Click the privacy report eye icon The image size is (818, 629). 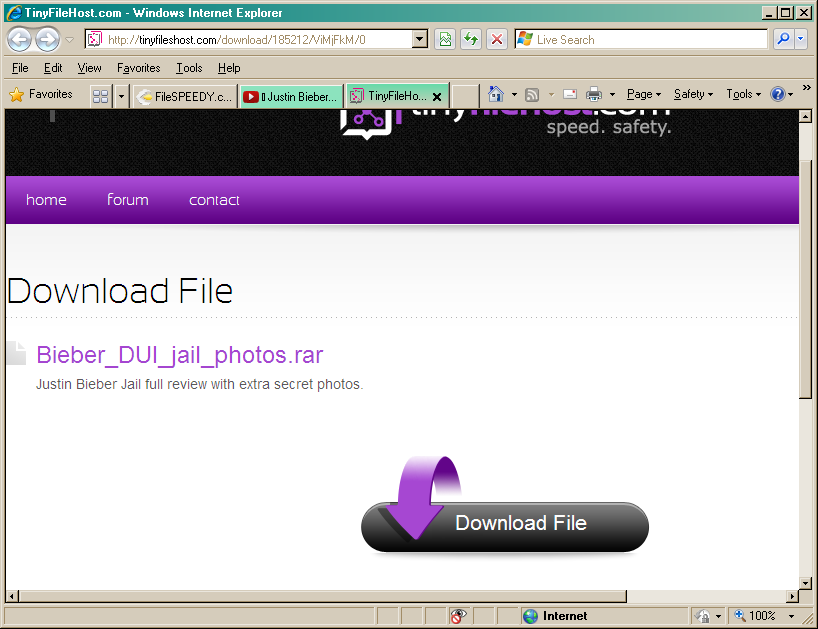pos(458,616)
